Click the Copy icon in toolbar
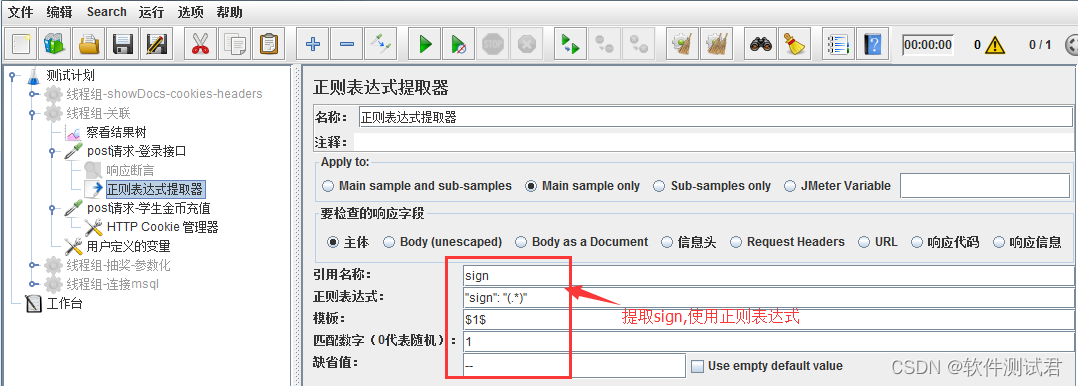The height and width of the screenshot is (386, 1078). tap(234, 45)
